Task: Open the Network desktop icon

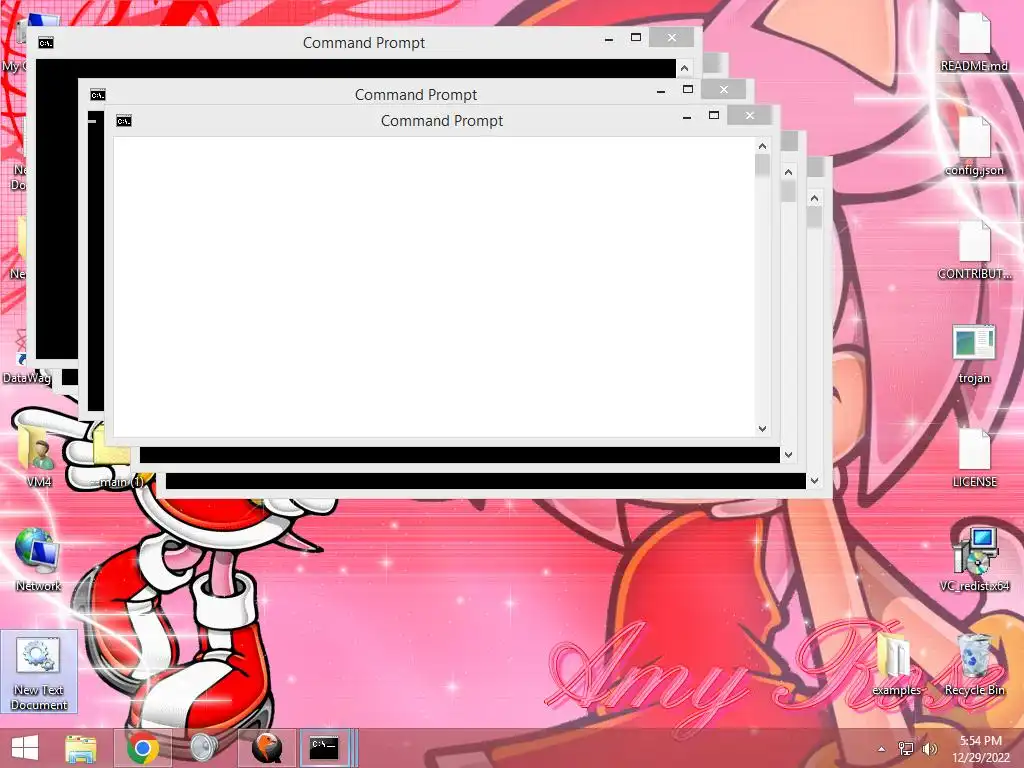Action: 38,560
